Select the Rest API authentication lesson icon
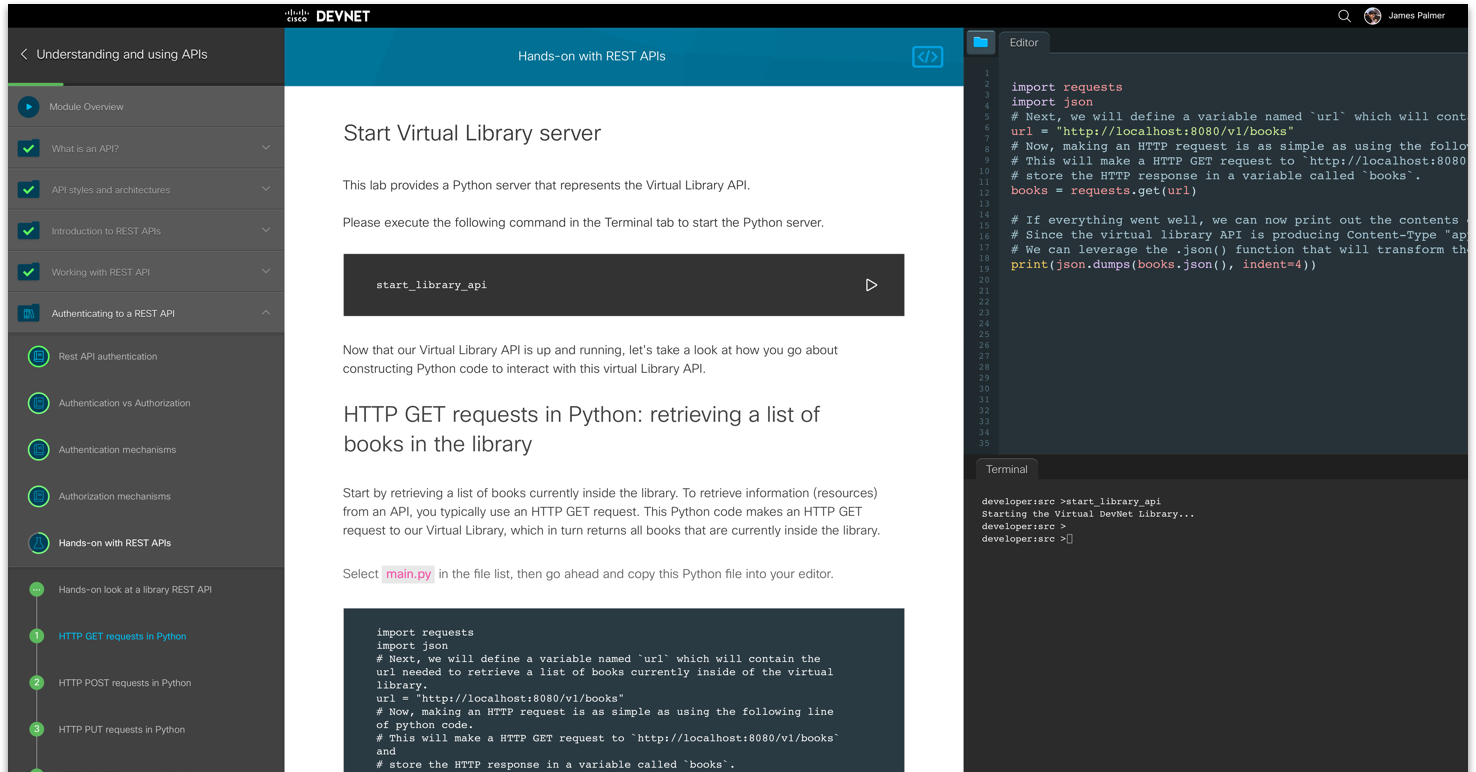Image resolution: width=1476 pixels, height=772 pixels. (38, 356)
